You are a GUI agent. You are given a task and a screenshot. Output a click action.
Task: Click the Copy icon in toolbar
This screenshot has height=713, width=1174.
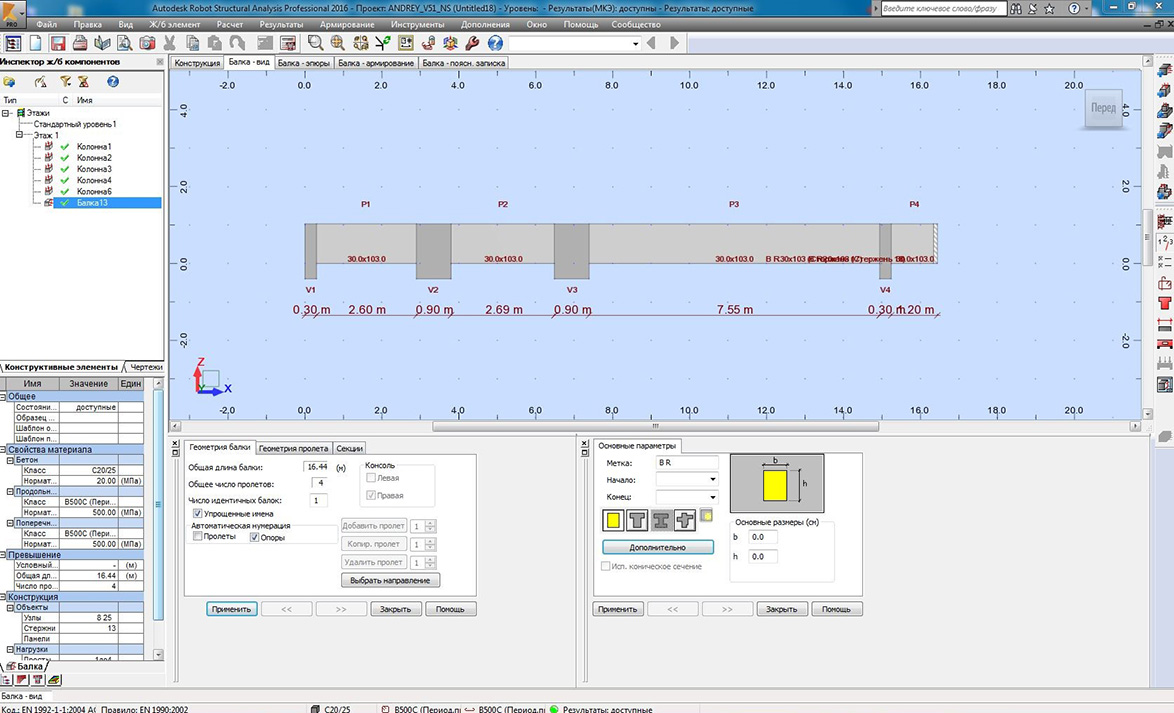click(x=192, y=43)
